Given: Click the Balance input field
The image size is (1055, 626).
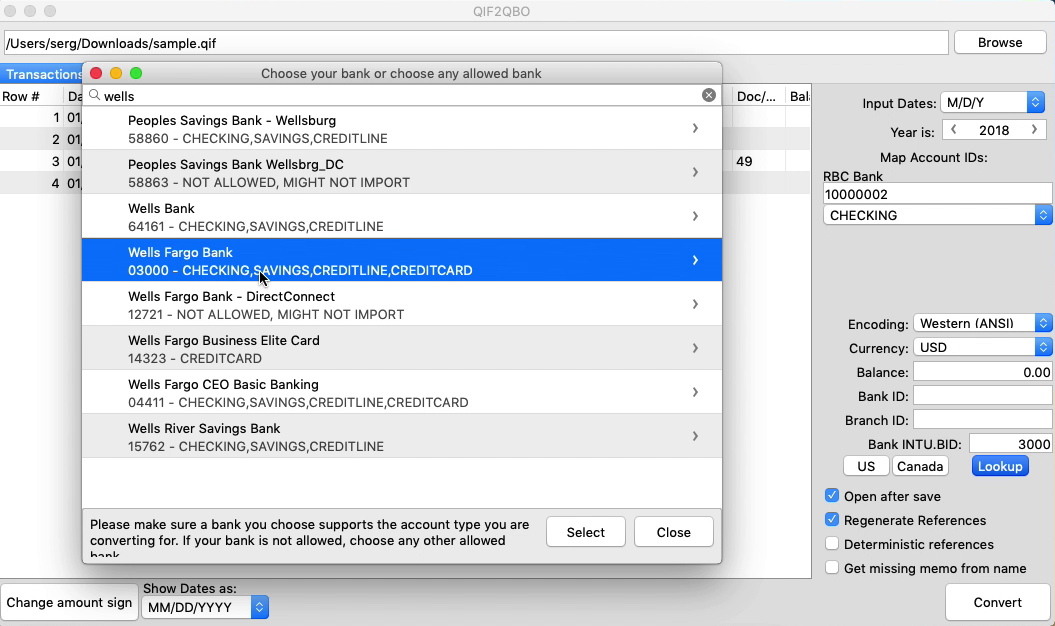Looking at the screenshot, I should [982, 372].
